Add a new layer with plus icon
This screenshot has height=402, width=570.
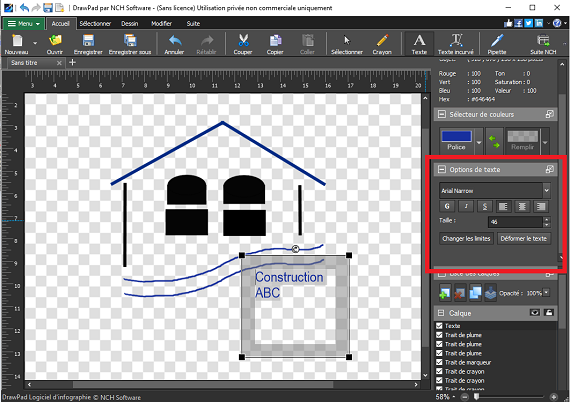(x=444, y=293)
